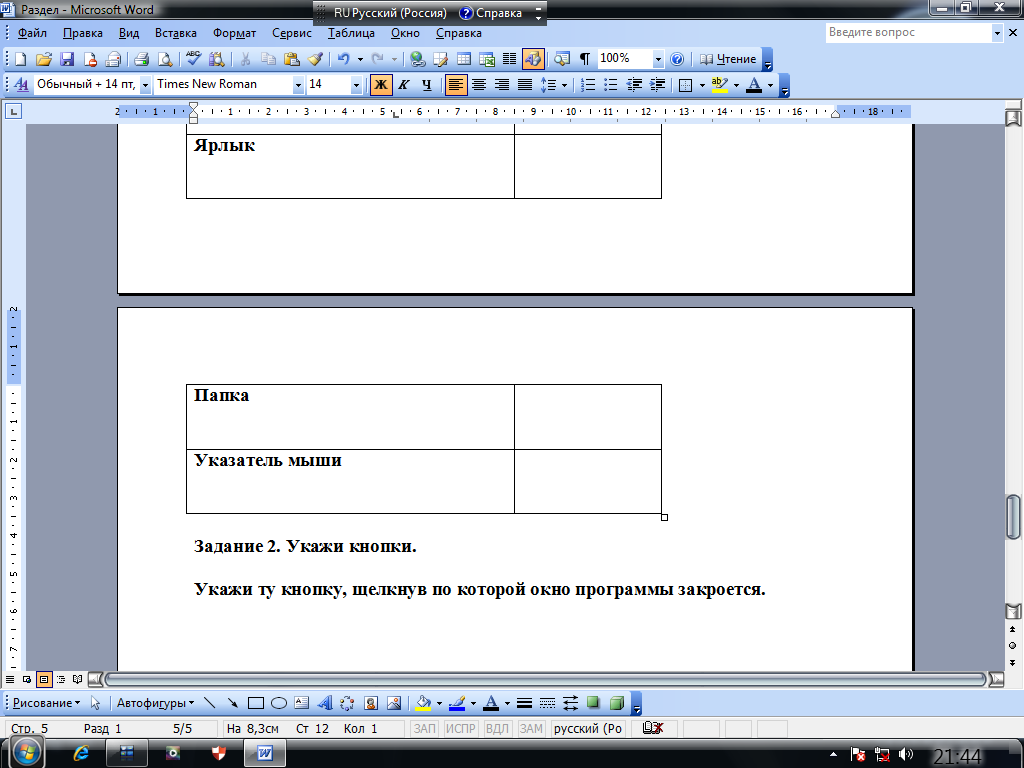Insert a picture from file
The width and height of the screenshot is (1024, 768).
pyautogui.click(x=394, y=703)
